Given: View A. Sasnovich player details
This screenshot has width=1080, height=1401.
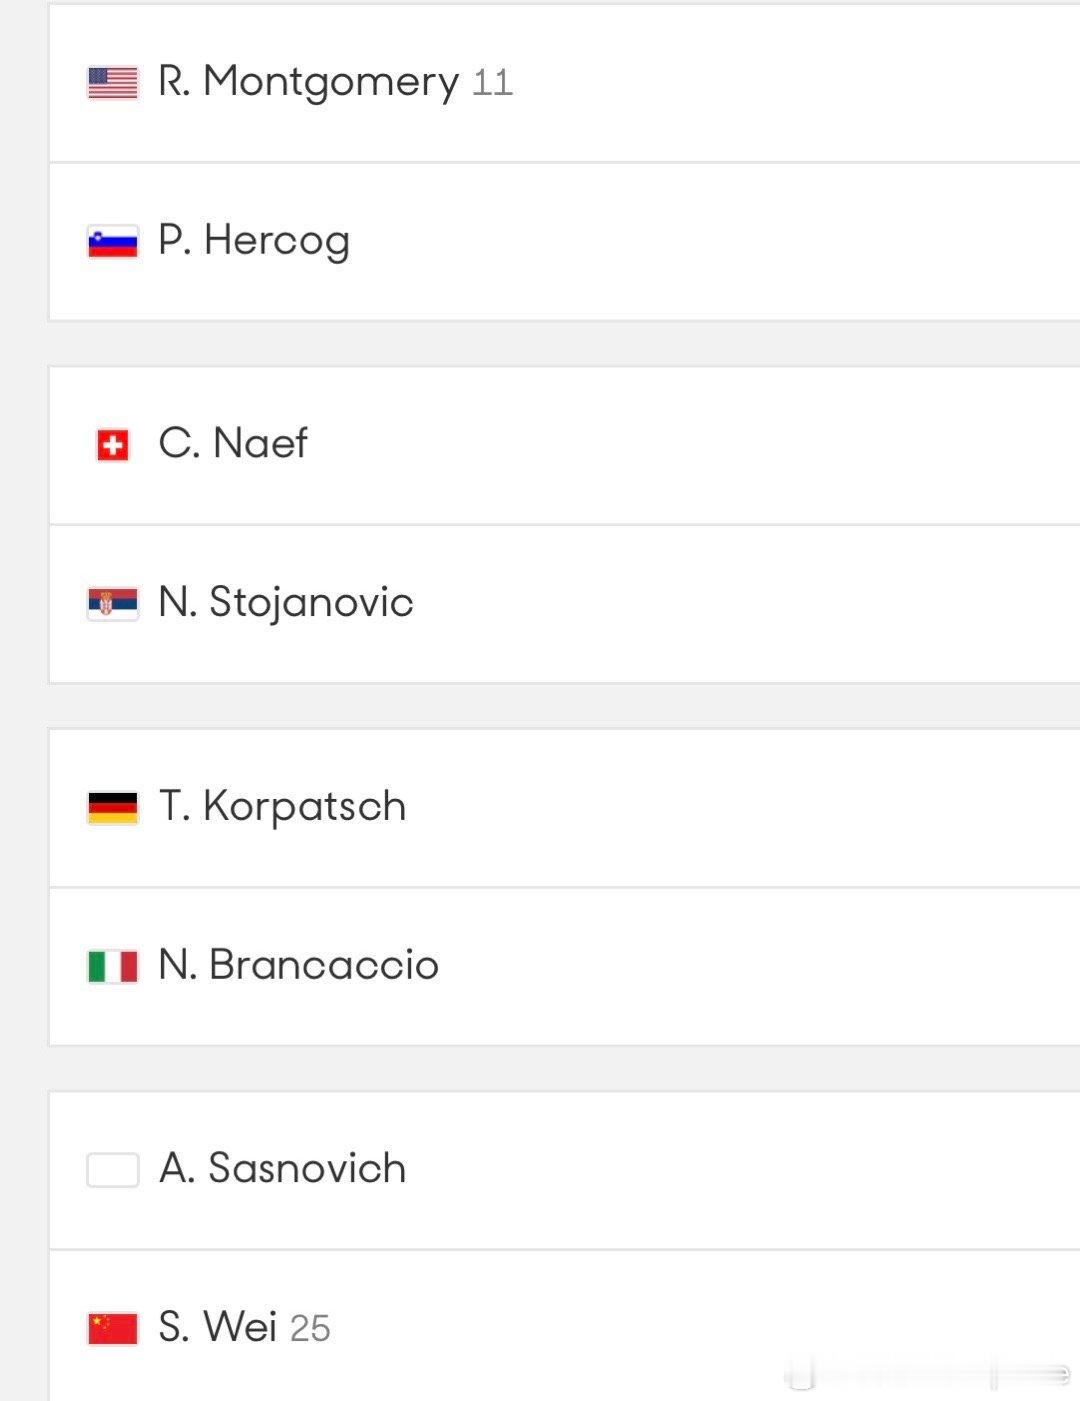Looking at the screenshot, I should (282, 1168).
